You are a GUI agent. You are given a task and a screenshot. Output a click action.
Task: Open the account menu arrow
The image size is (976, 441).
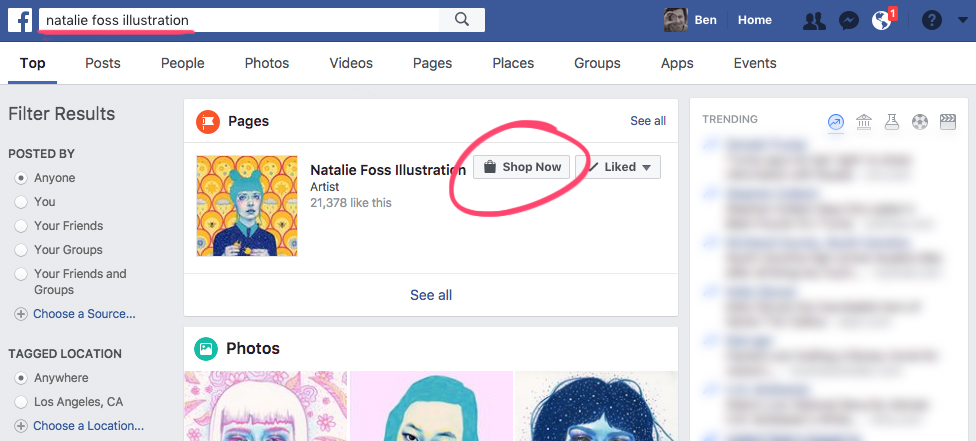[962, 21]
